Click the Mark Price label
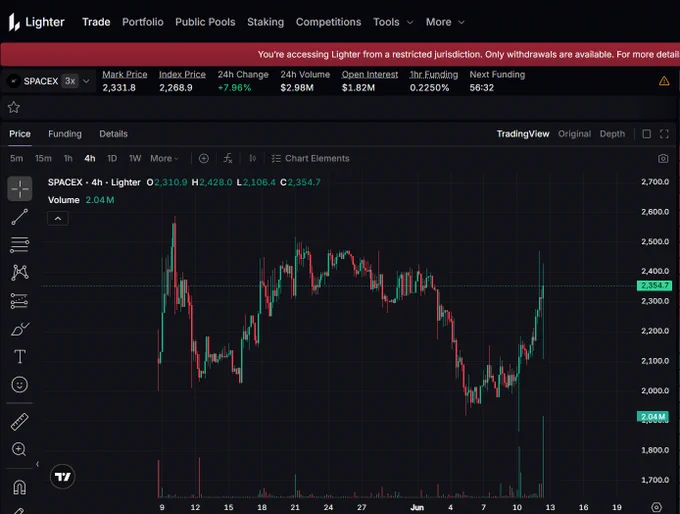Screen dimensions: 680x514 (125, 75)
